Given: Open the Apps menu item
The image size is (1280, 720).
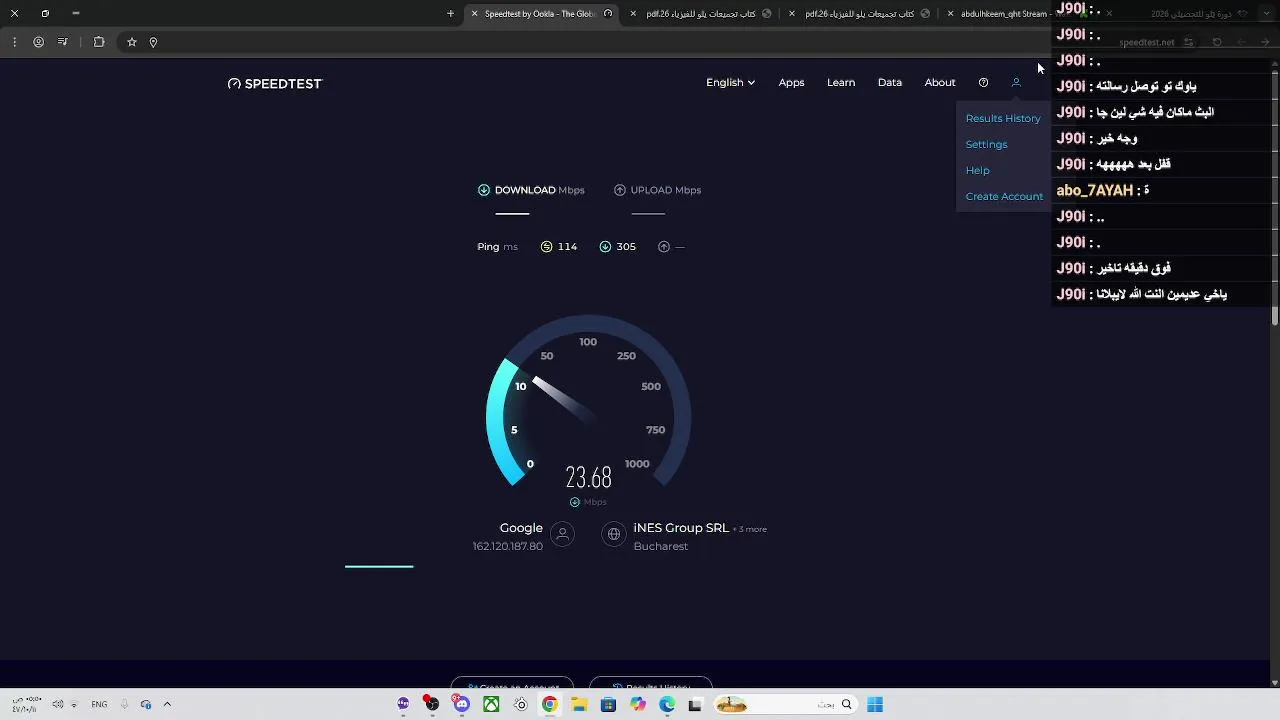Looking at the screenshot, I should point(791,83).
